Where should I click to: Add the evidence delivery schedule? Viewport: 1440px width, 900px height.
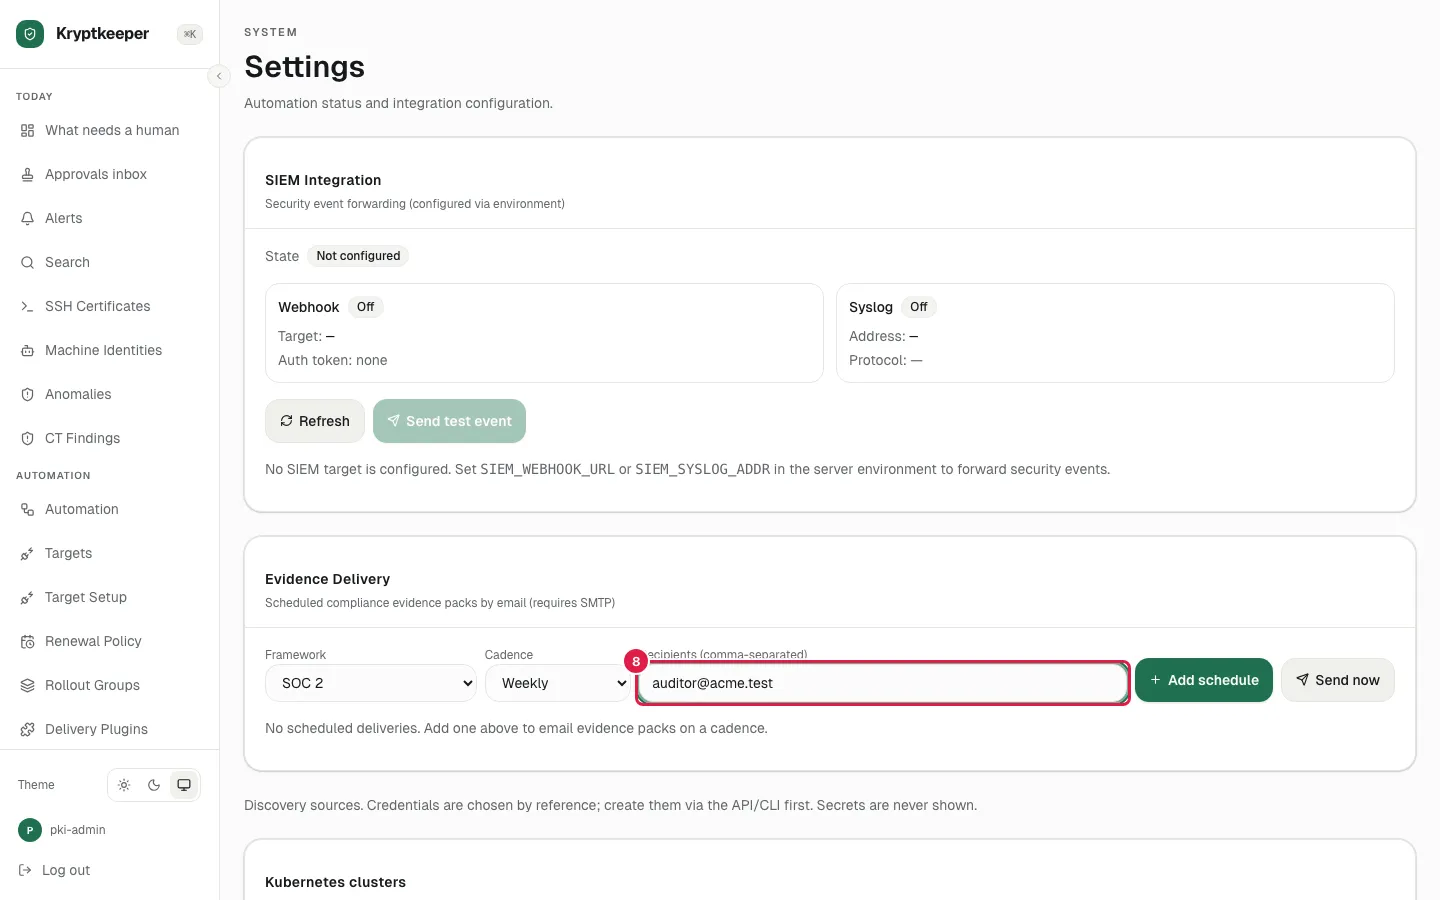coord(1204,680)
